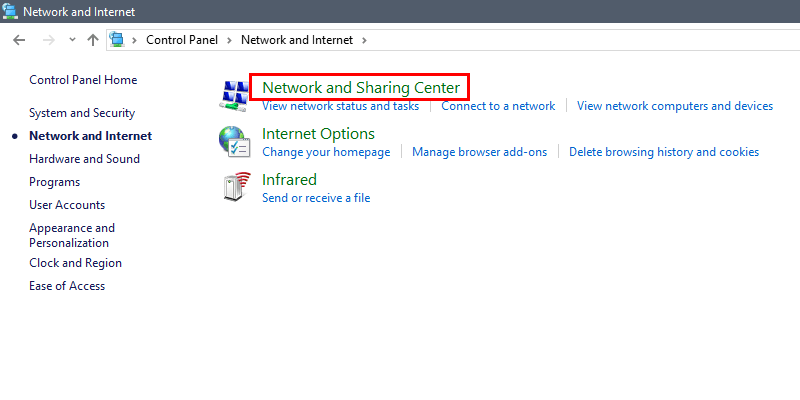This screenshot has width=800, height=400.
Task: Open the Infrared heading
Action: pyautogui.click(x=289, y=180)
